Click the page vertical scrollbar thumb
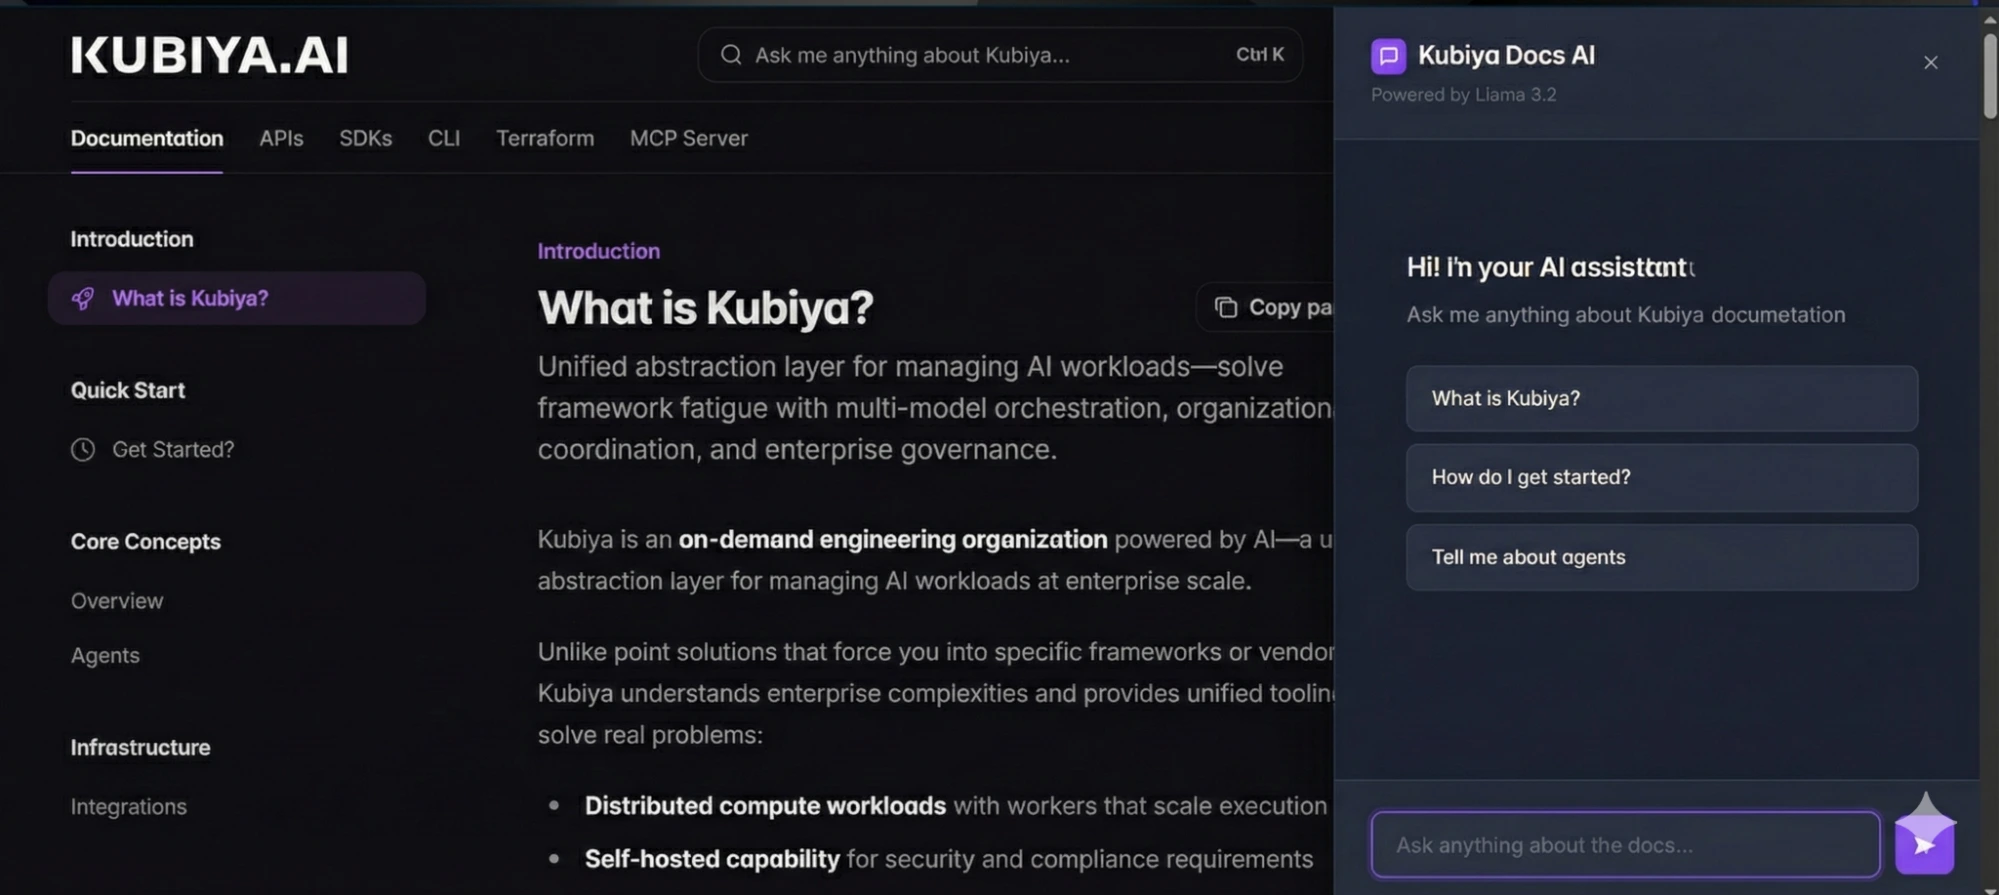This screenshot has height=896, width=1999. pyautogui.click(x=1990, y=76)
